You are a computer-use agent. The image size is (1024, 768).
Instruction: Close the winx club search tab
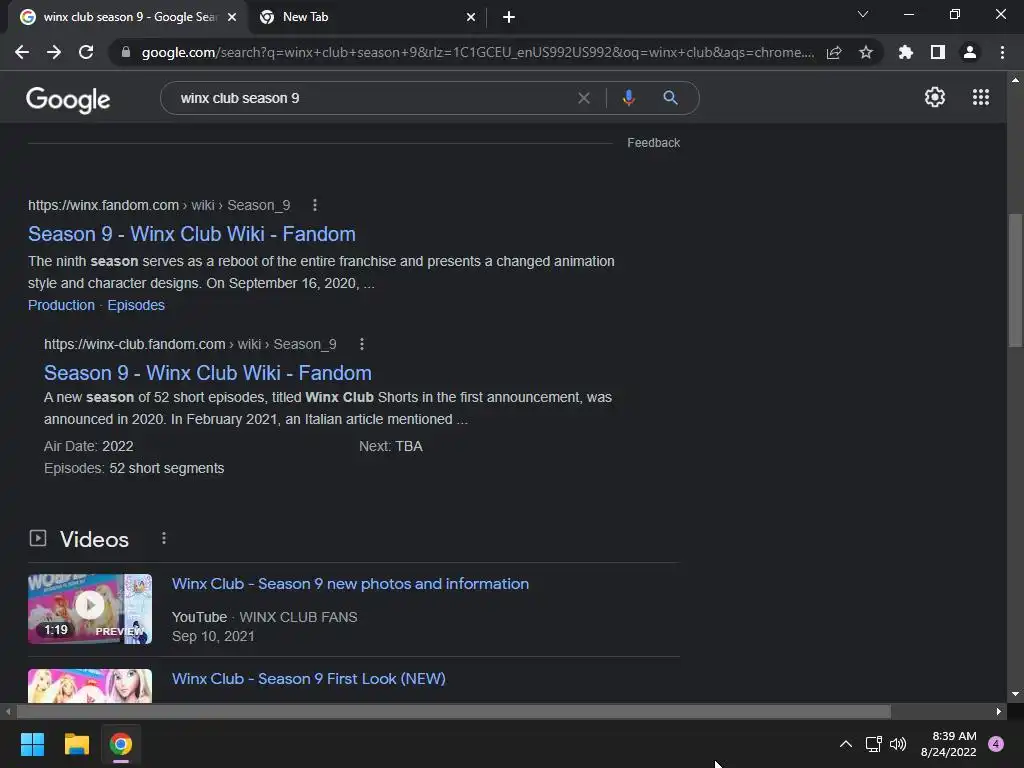click(232, 17)
